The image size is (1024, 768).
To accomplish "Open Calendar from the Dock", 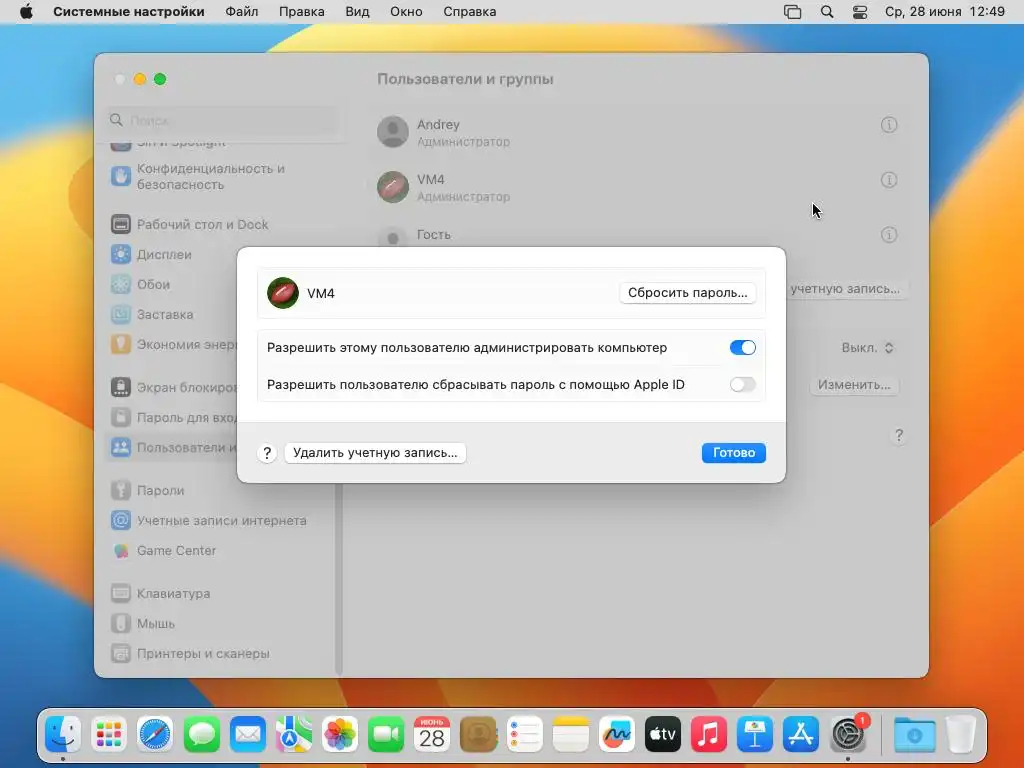I will (x=432, y=734).
